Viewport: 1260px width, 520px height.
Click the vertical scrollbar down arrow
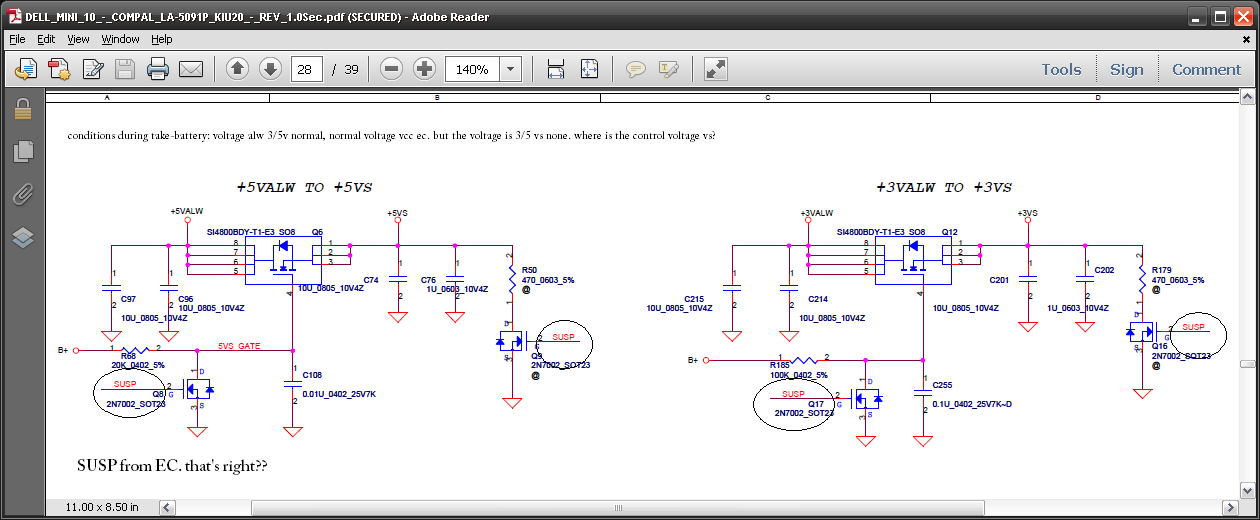coord(1247,489)
